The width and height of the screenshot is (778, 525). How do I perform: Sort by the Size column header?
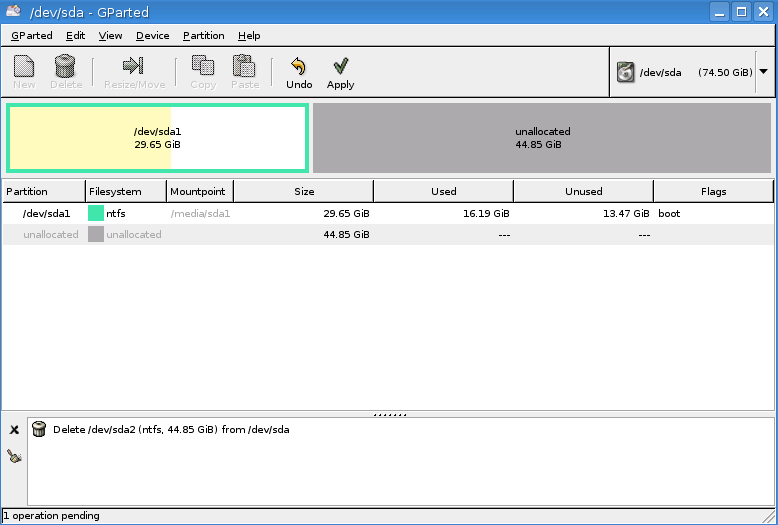(x=304, y=192)
